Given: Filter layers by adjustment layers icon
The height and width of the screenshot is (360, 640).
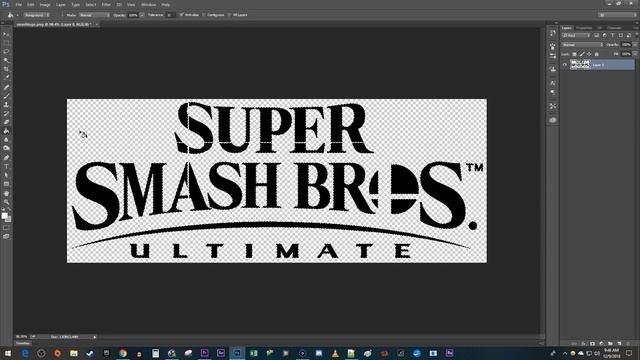Looking at the screenshot, I should [x=604, y=36].
